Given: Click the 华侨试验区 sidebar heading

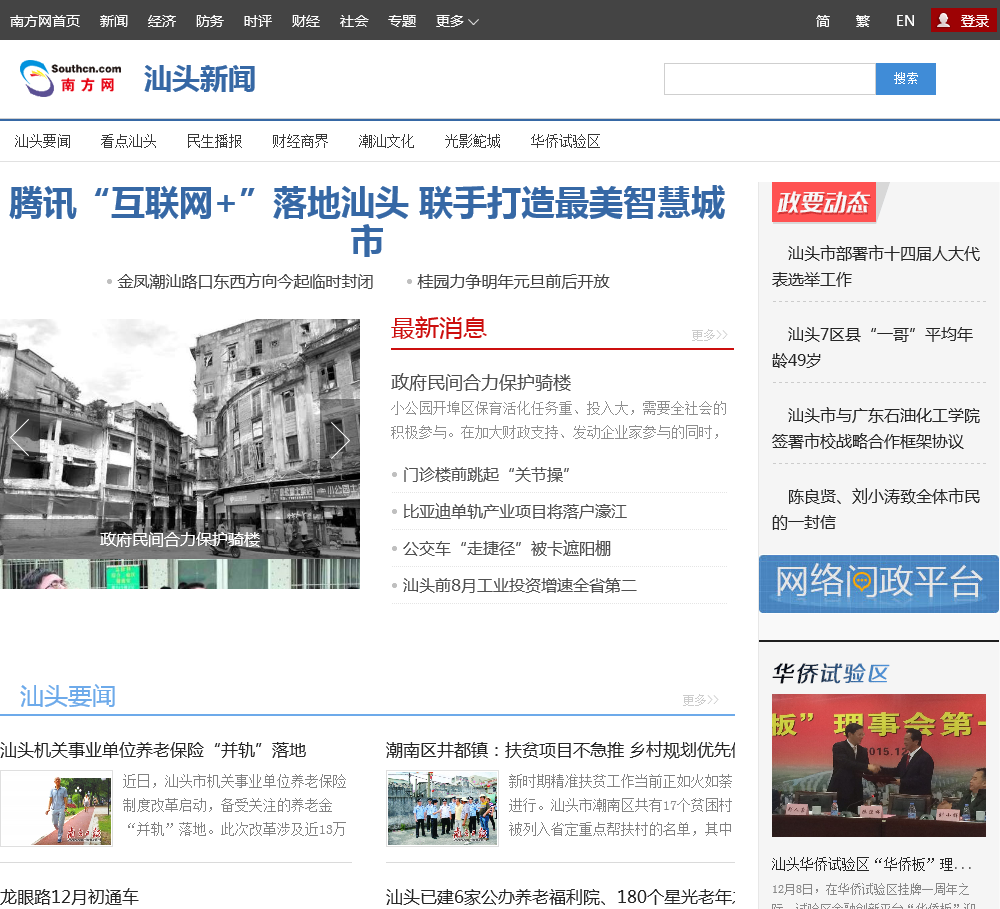Looking at the screenshot, I should click(830, 673).
